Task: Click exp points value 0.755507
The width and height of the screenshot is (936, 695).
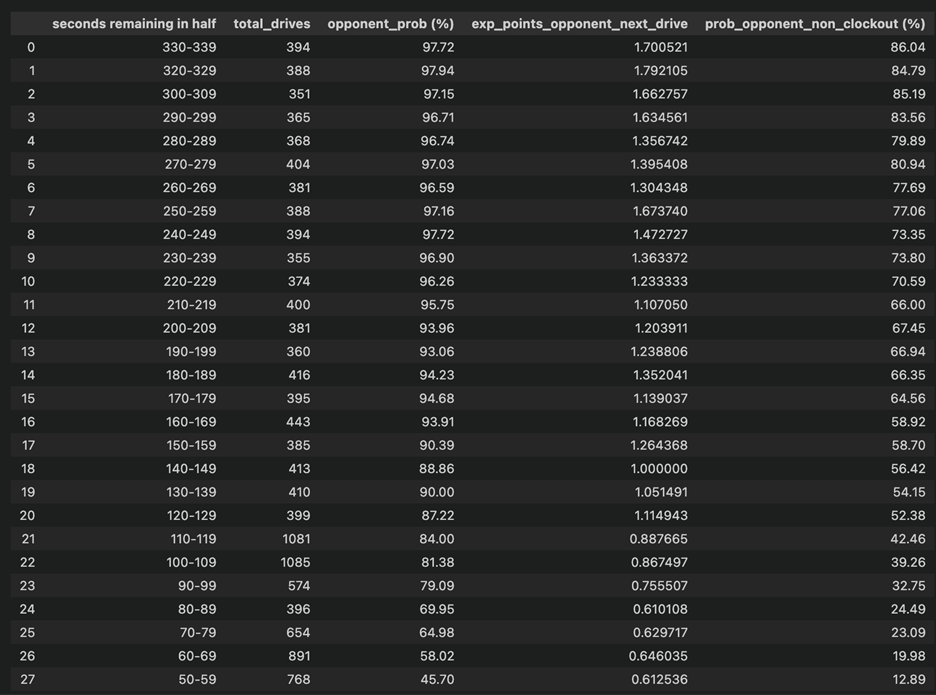Action: (659, 586)
